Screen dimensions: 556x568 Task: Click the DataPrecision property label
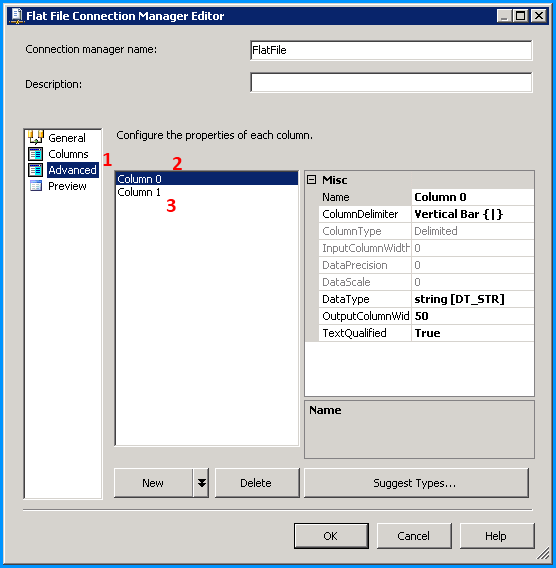click(x=365, y=265)
